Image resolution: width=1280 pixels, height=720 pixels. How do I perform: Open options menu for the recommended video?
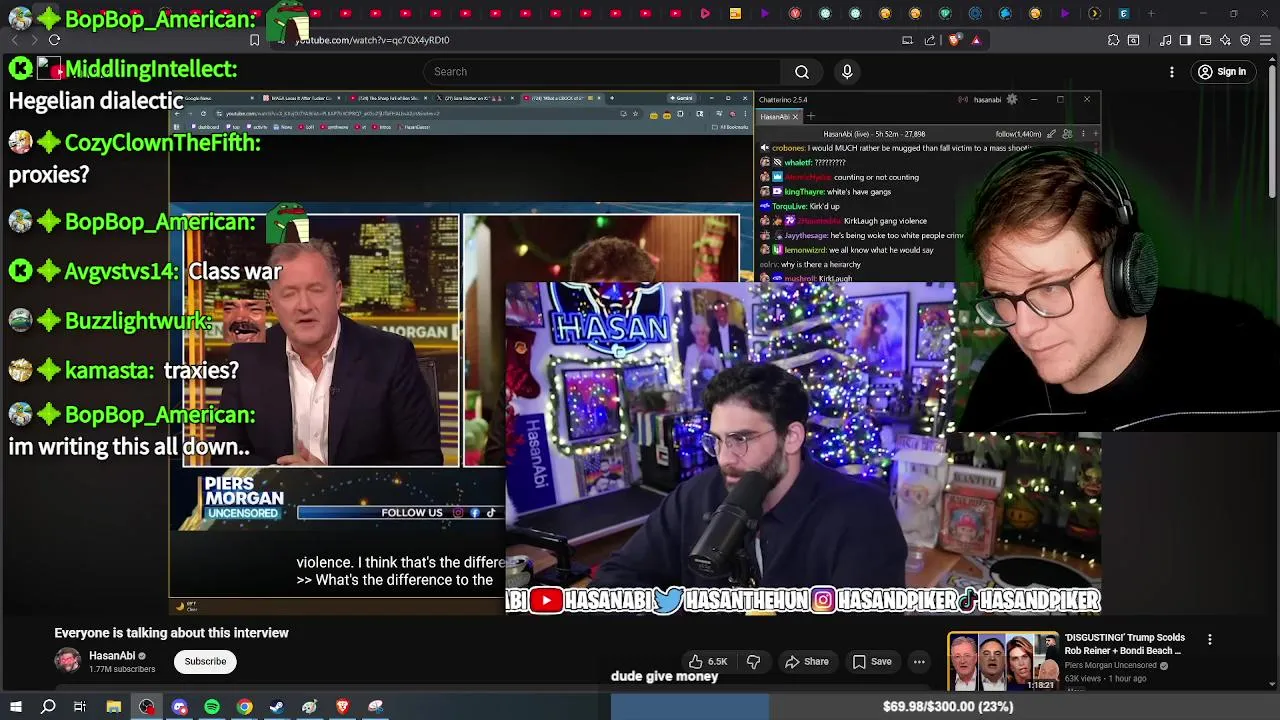coord(1210,640)
